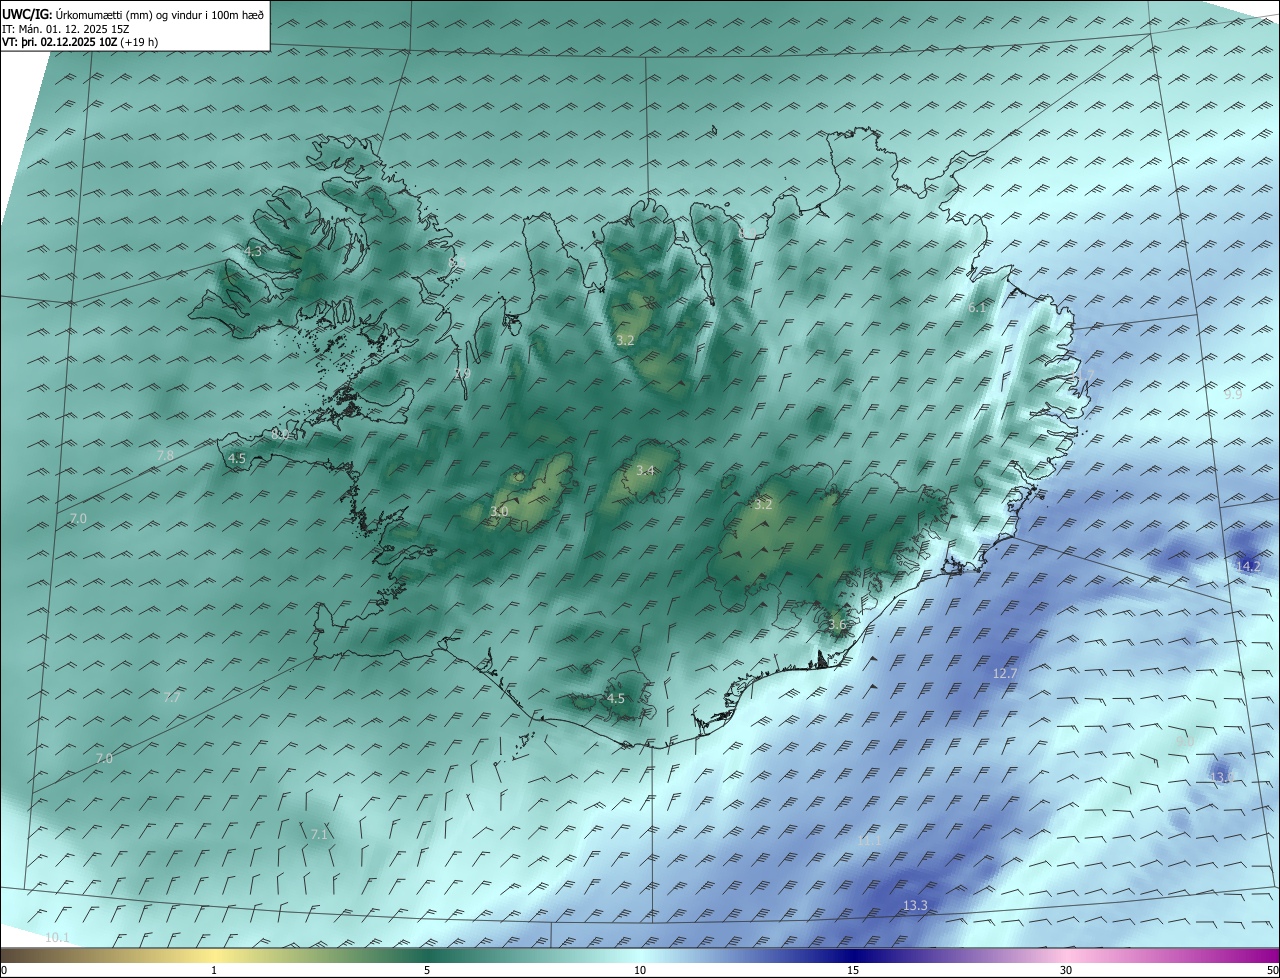Click the 11.1 value label
This screenshot has height=978, width=1280.
point(869,842)
